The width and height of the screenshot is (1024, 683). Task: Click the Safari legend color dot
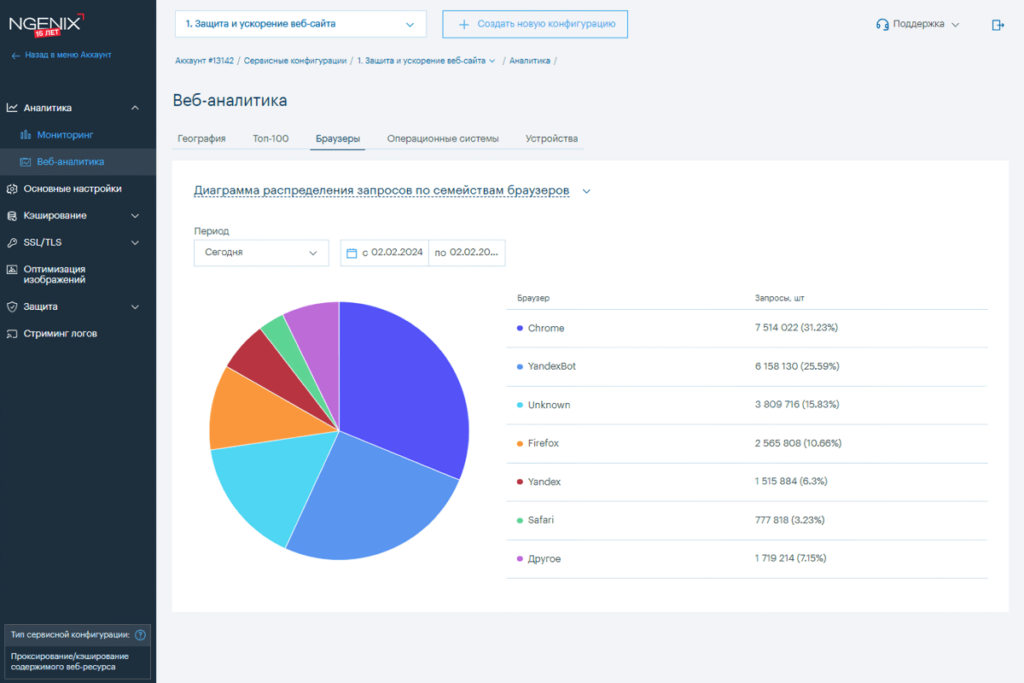pos(520,520)
